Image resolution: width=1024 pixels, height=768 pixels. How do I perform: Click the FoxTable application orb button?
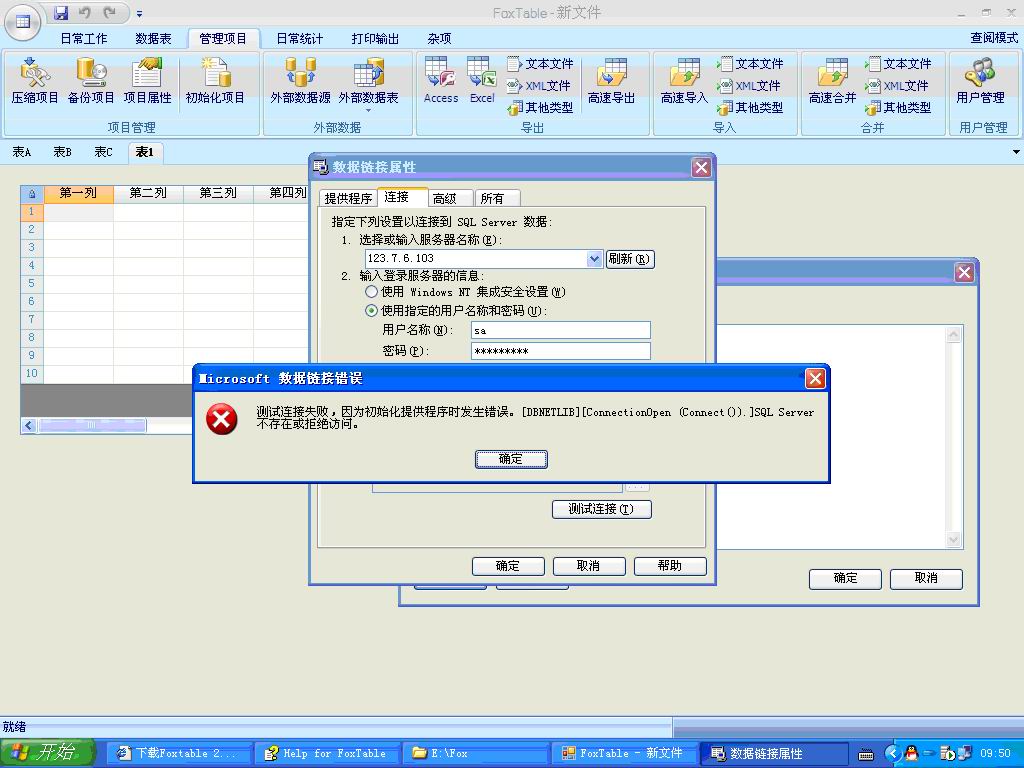[22, 21]
